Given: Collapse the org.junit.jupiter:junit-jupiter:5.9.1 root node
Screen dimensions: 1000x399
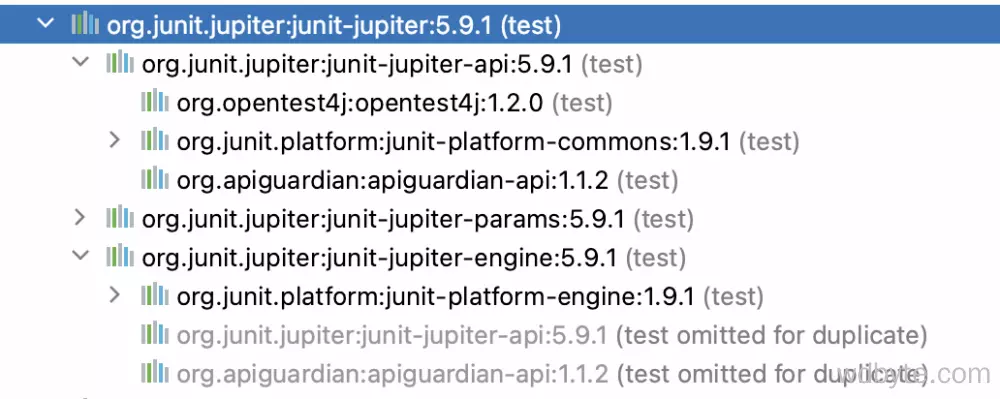Looking at the screenshot, I should (x=45, y=24).
